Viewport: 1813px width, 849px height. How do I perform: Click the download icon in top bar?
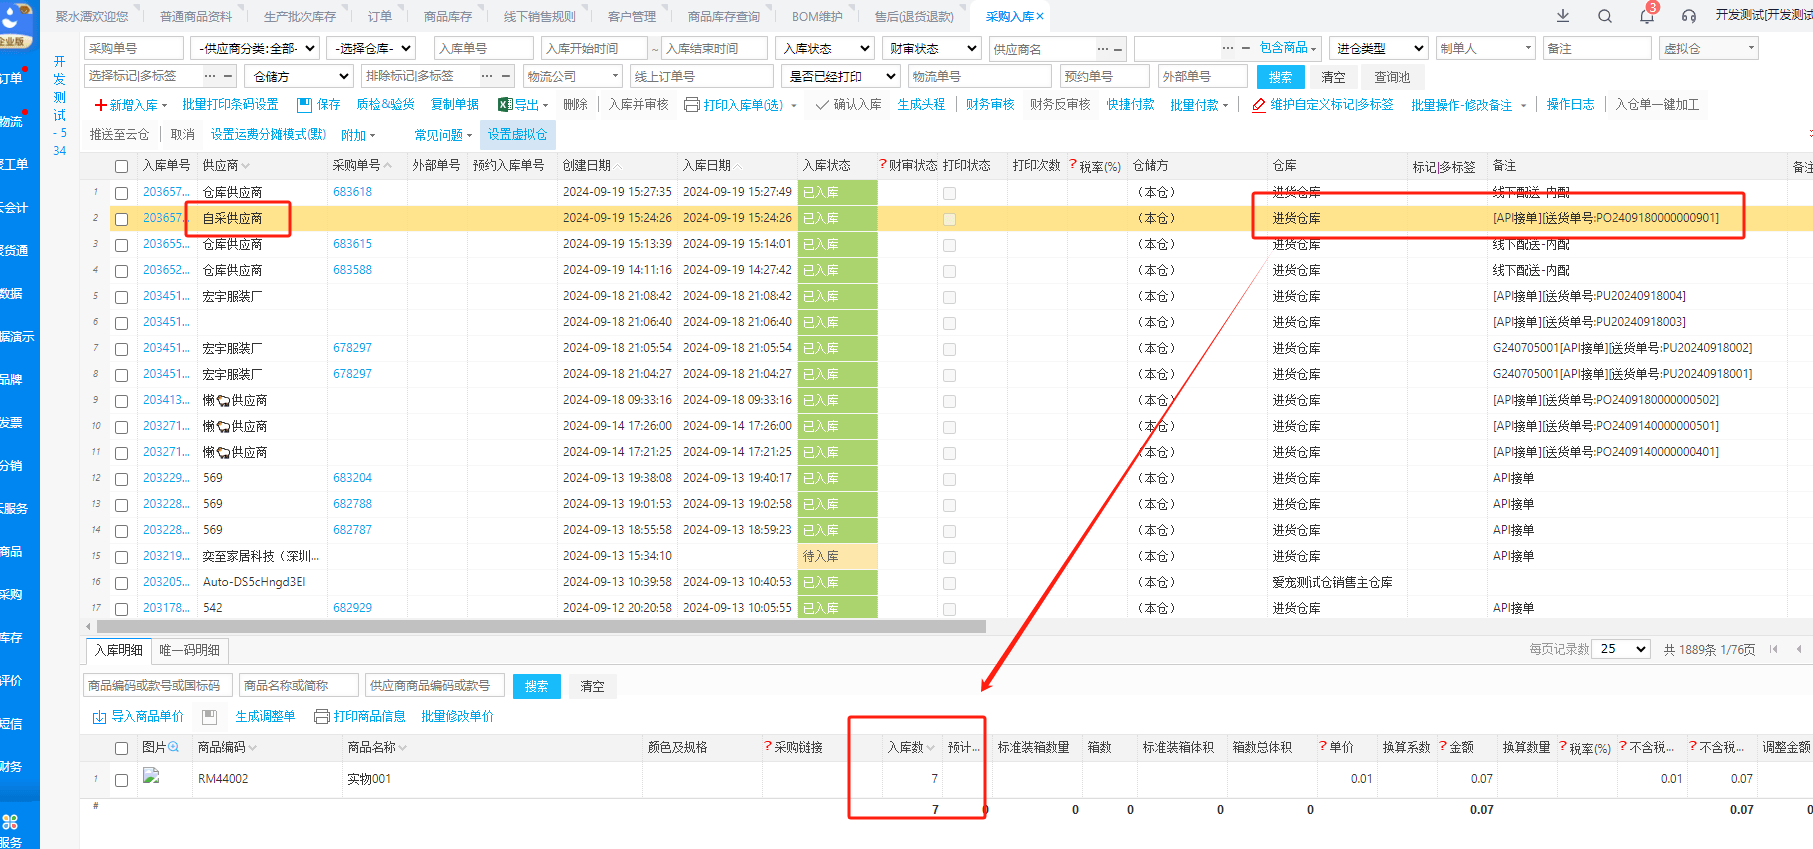click(x=1563, y=16)
